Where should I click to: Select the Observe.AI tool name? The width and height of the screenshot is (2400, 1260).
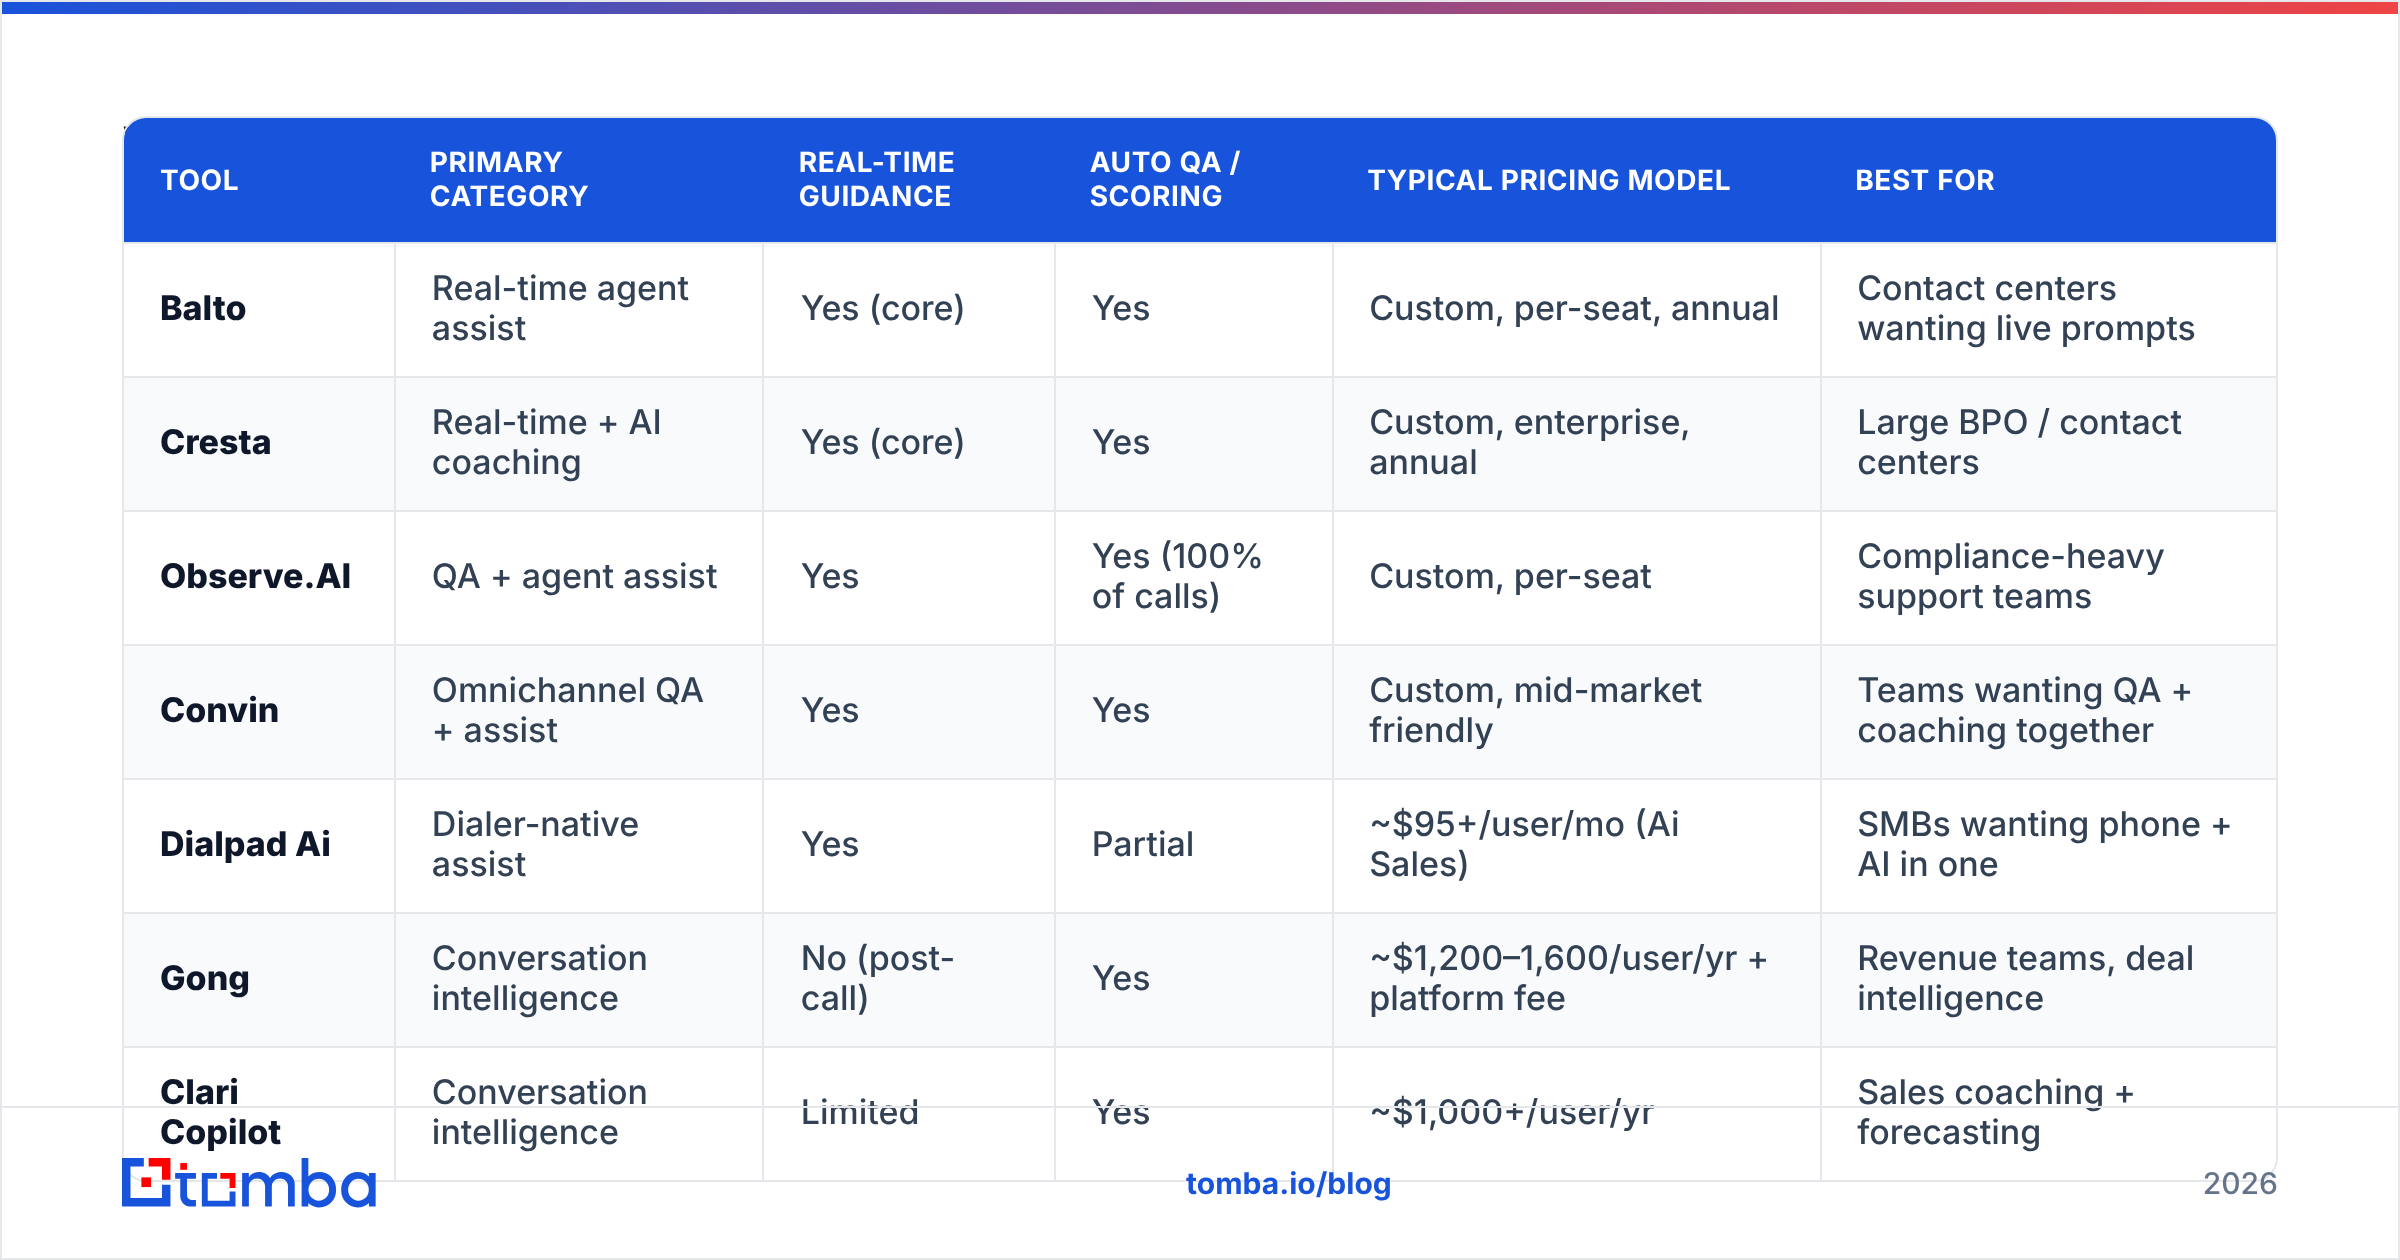(x=256, y=576)
